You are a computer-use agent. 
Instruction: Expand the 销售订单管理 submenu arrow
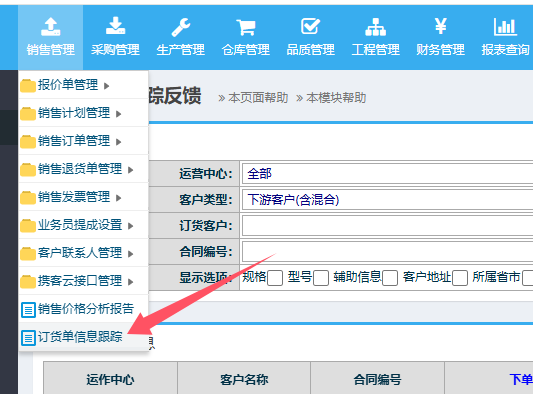[118, 142]
